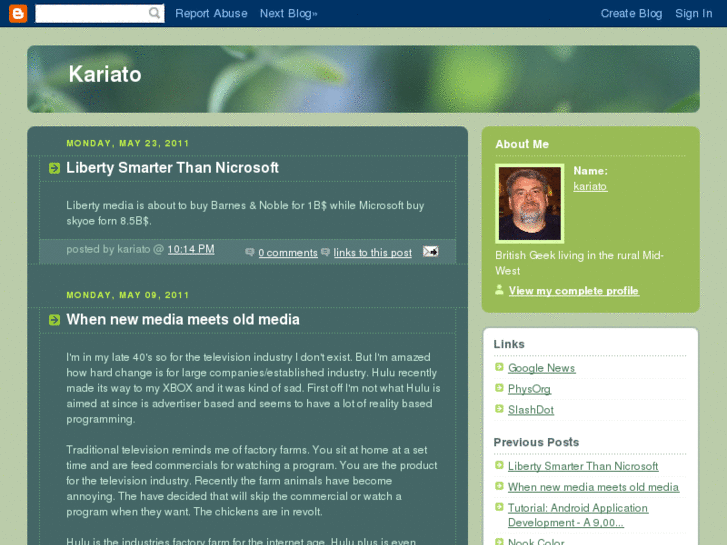Open the Blogger logo icon
The height and width of the screenshot is (545, 727).
18,13
